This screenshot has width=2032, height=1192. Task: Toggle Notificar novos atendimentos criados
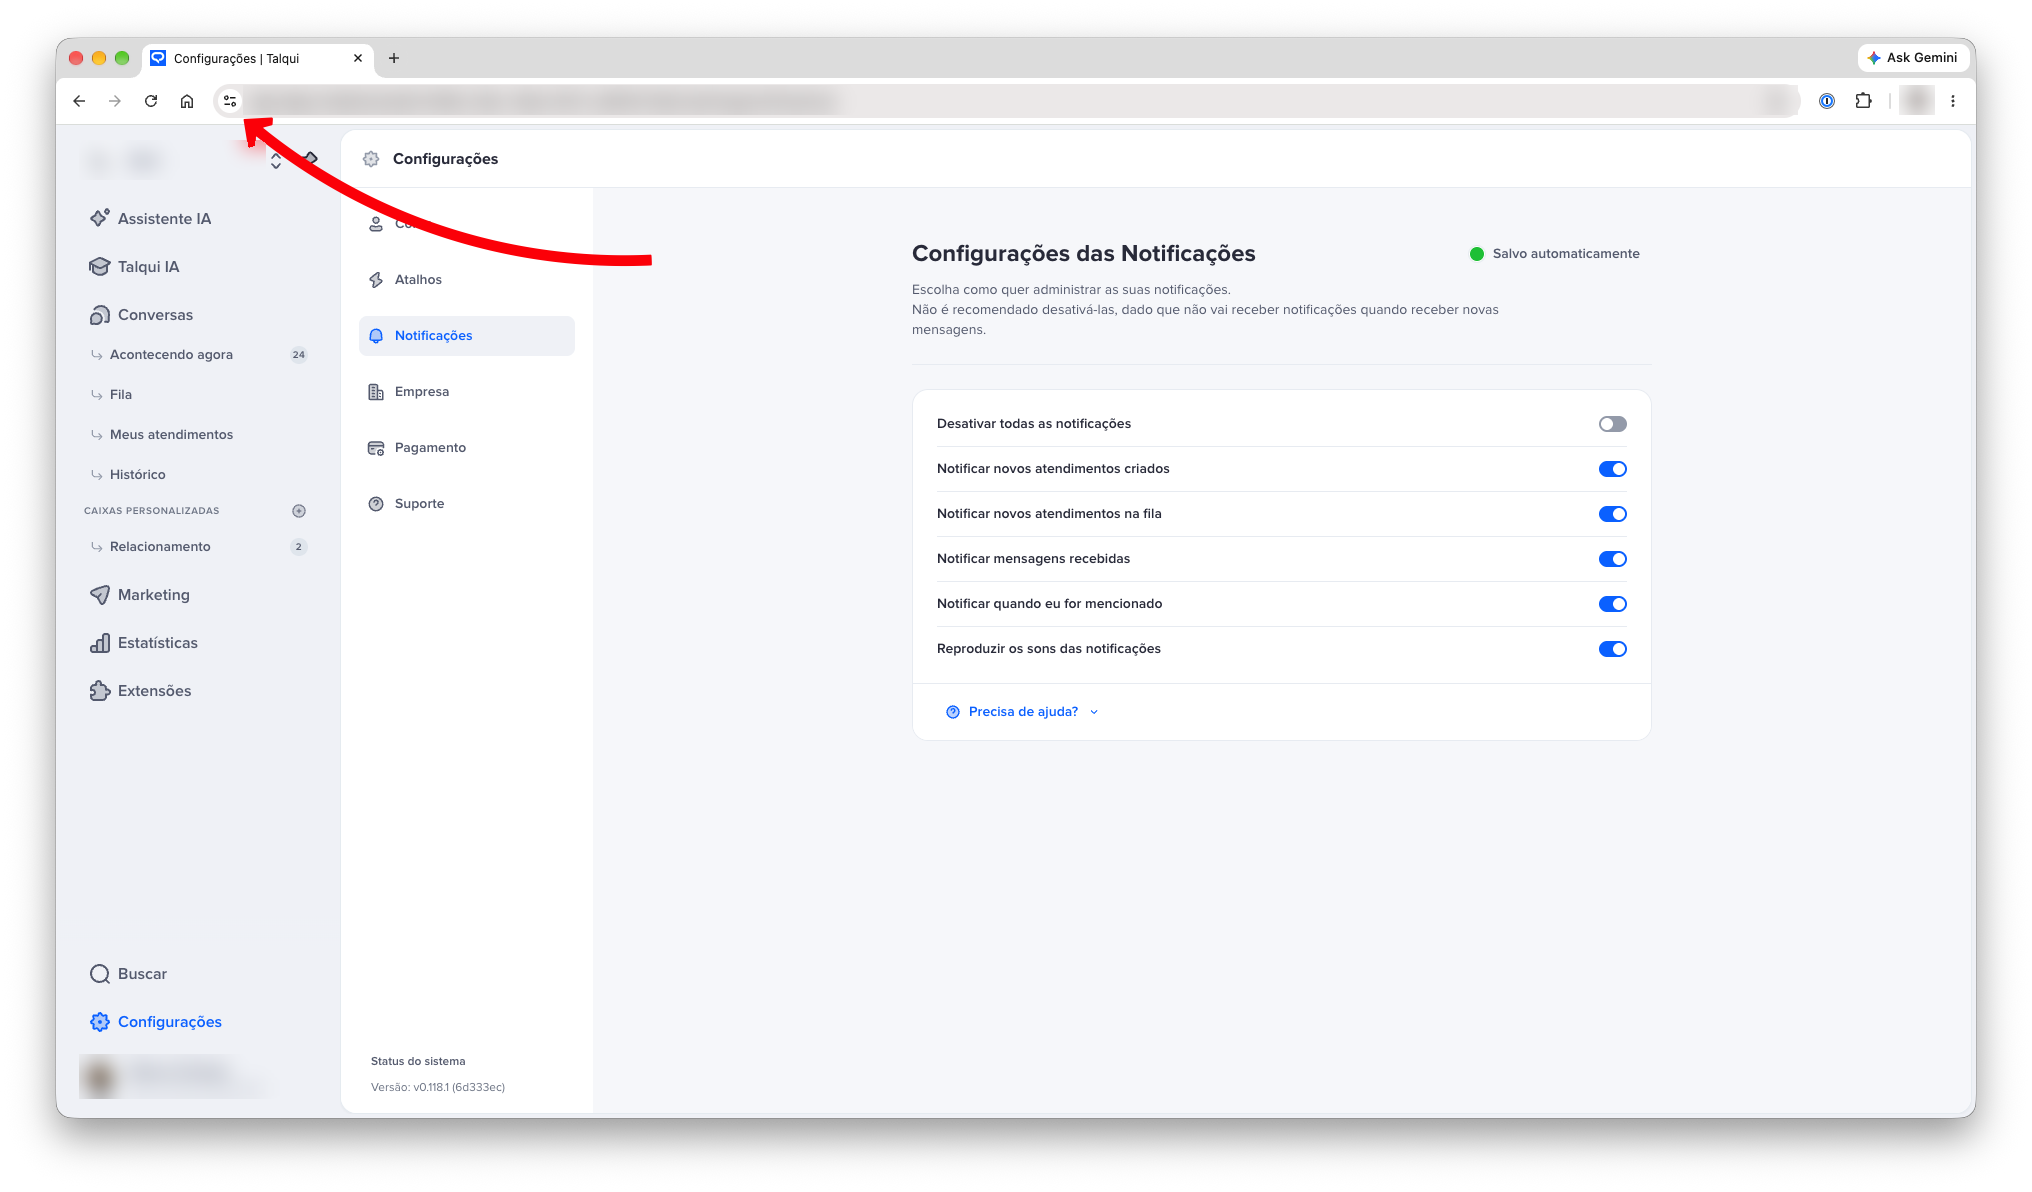[x=1612, y=469]
